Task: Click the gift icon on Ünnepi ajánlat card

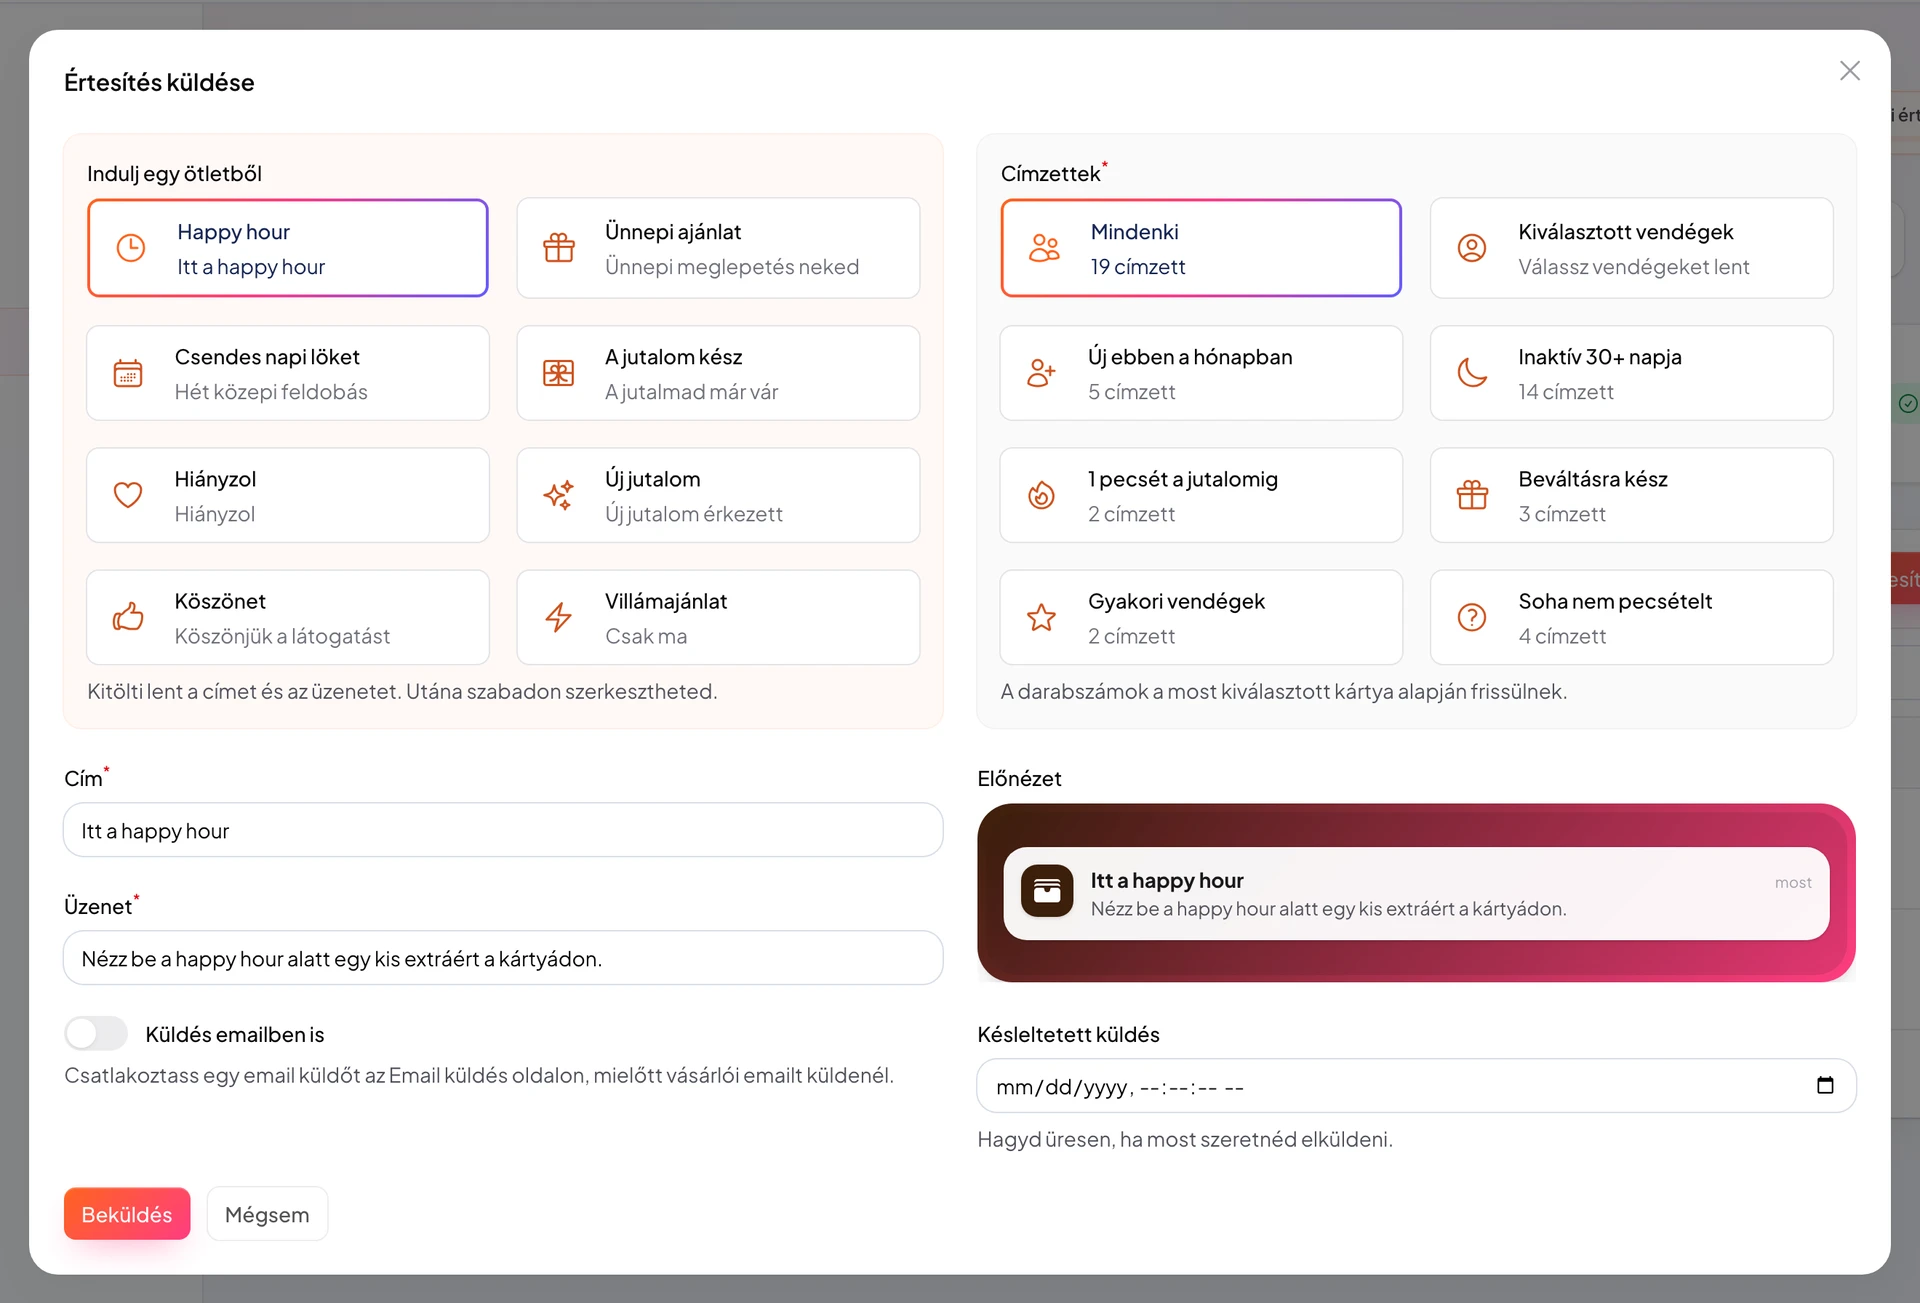Action: (559, 248)
